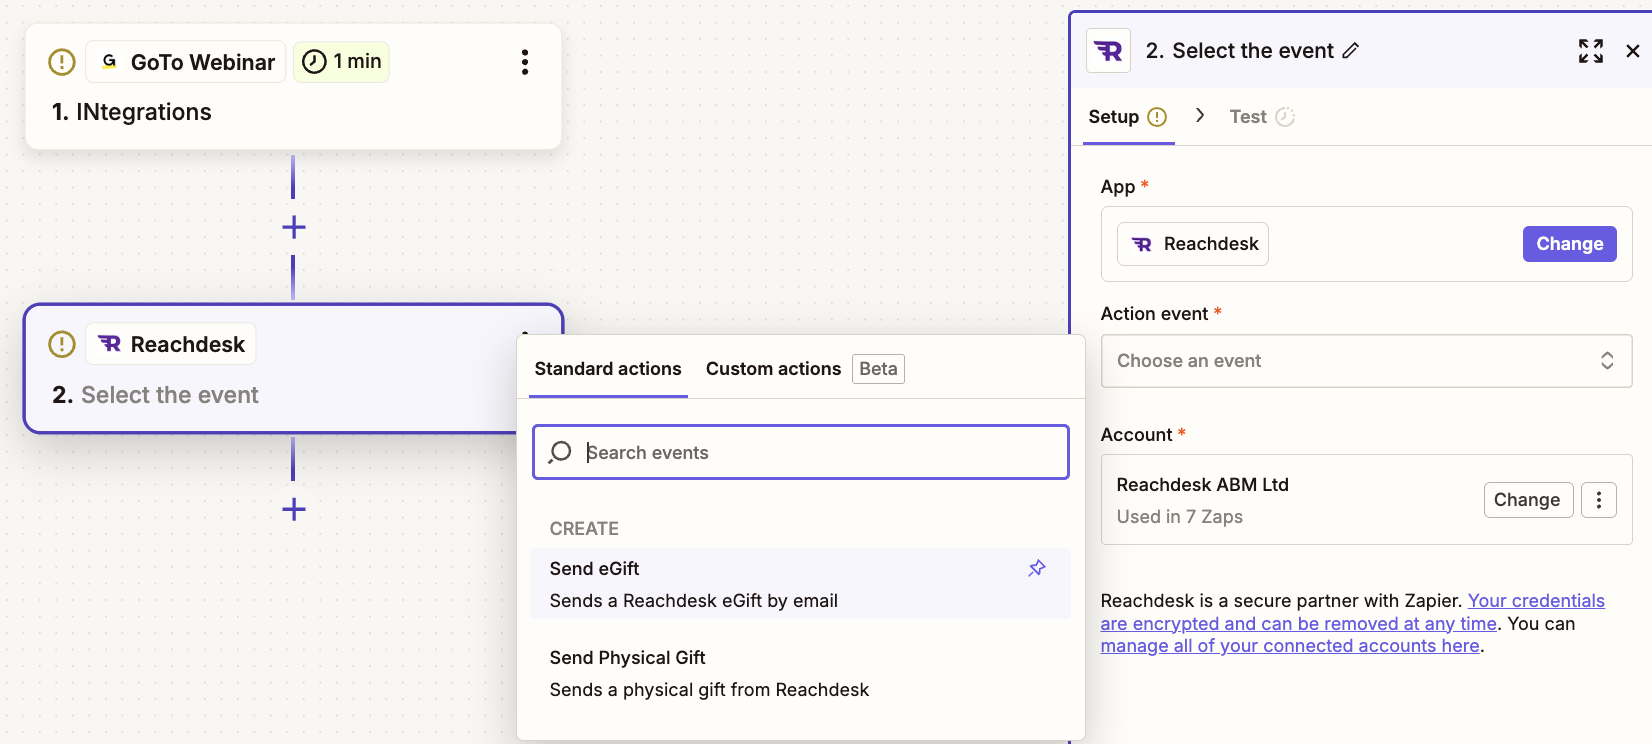Expand panel to full screen
Image resolution: width=1652 pixels, height=744 pixels.
click(x=1591, y=51)
